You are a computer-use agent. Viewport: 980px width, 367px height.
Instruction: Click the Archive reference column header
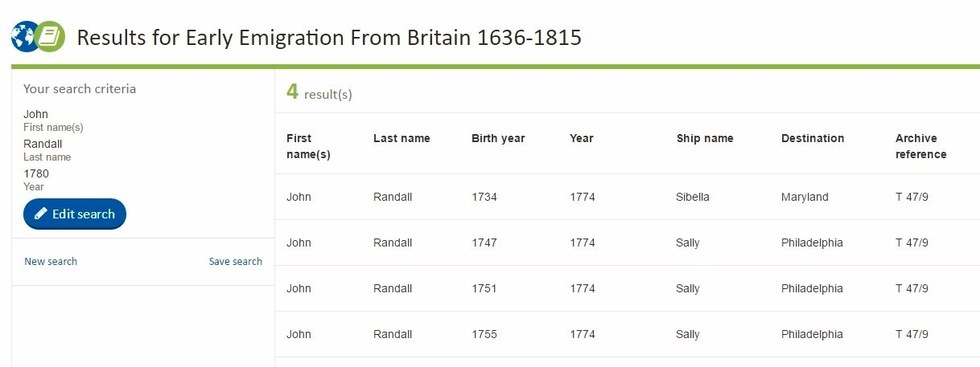click(x=921, y=146)
